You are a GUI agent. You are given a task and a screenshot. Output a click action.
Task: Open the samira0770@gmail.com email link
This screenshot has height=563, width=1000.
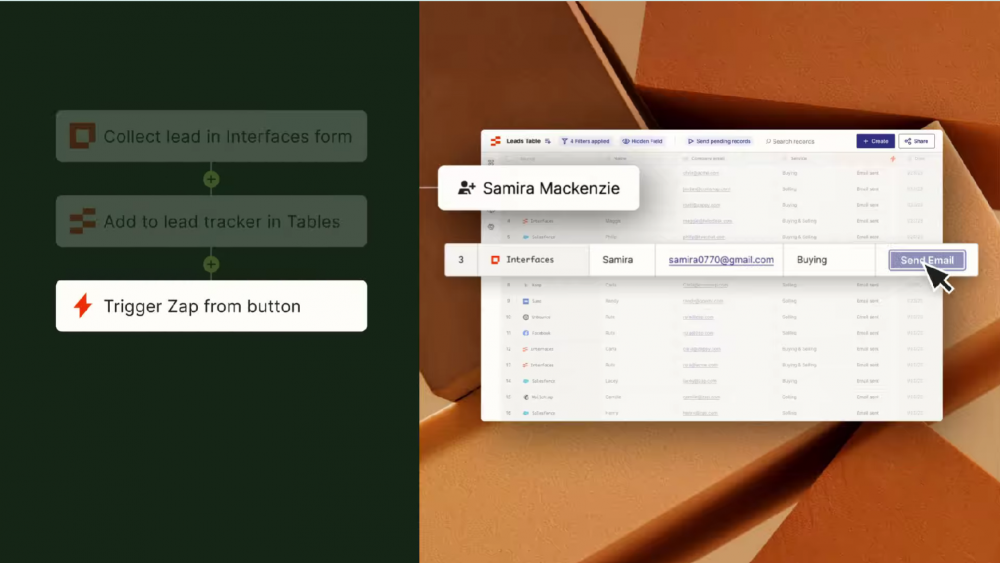click(721, 260)
